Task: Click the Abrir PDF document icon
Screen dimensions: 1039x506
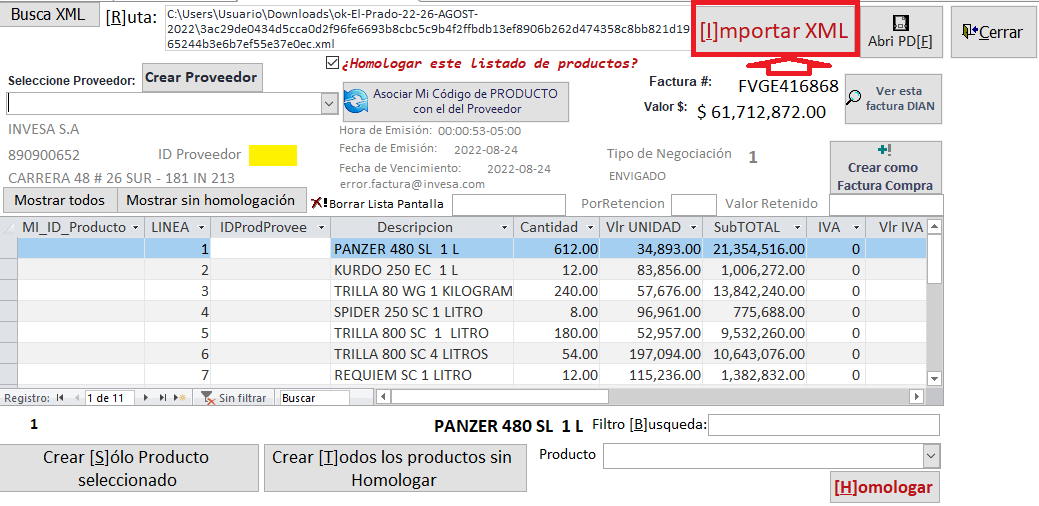Action: pos(901,22)
